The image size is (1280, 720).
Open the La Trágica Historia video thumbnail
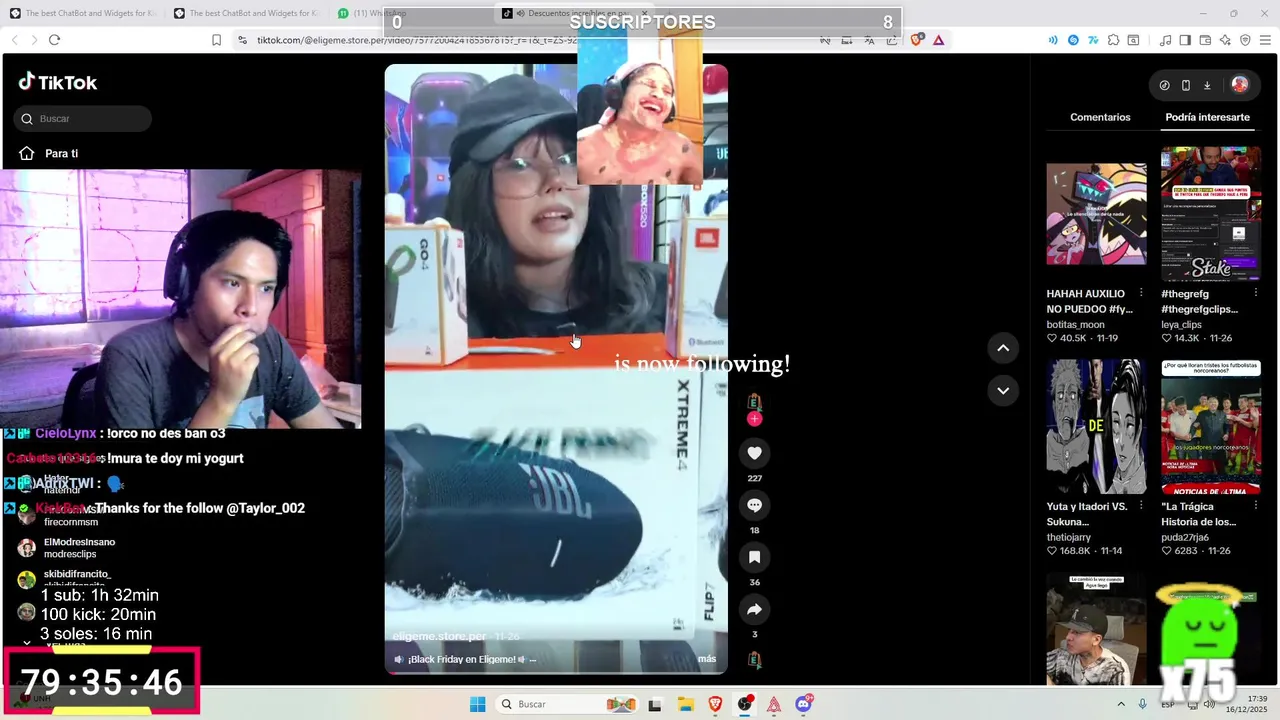pos(1211,427)
